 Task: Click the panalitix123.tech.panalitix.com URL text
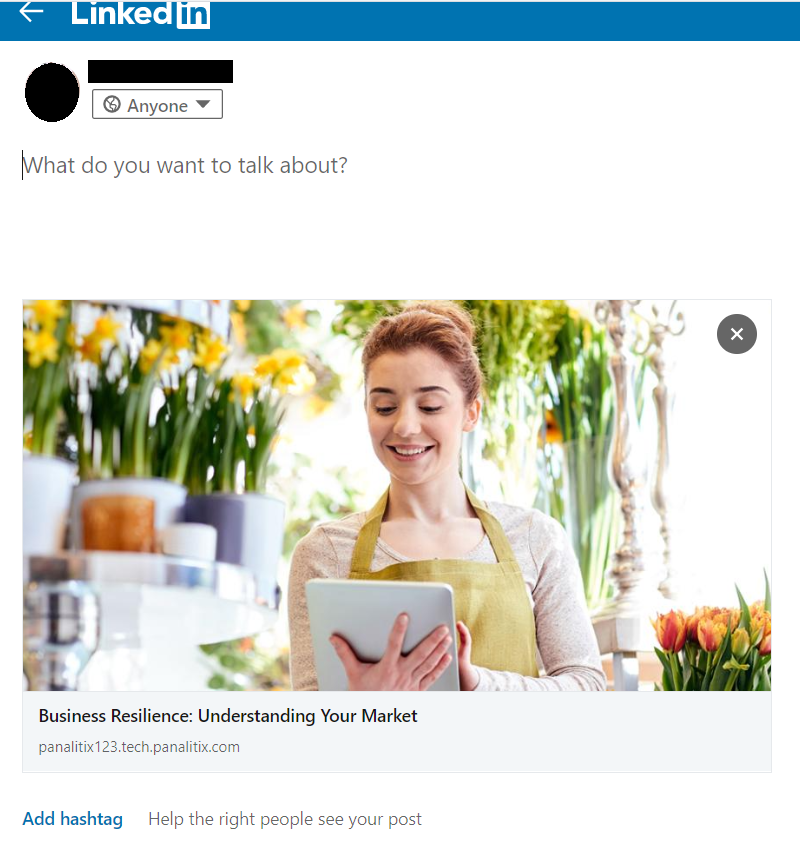click(x=139, y=747)
